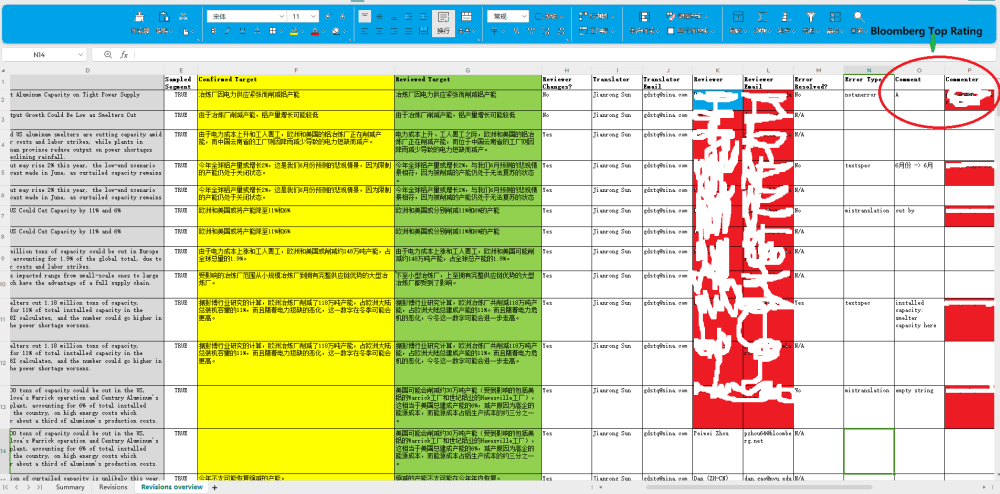Decrease indent icon

[409, 17]
